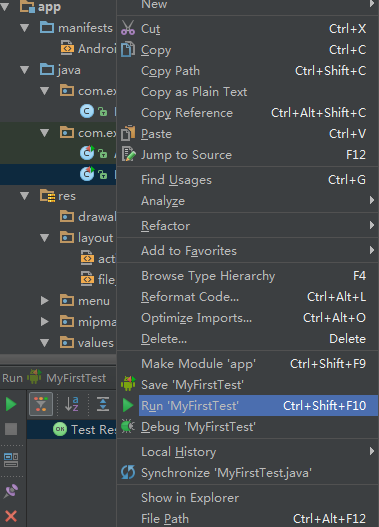Pin the Run tab with the pin icon
Image resolution: width=379 pixels, height=527 pixels.
point(11,491)
